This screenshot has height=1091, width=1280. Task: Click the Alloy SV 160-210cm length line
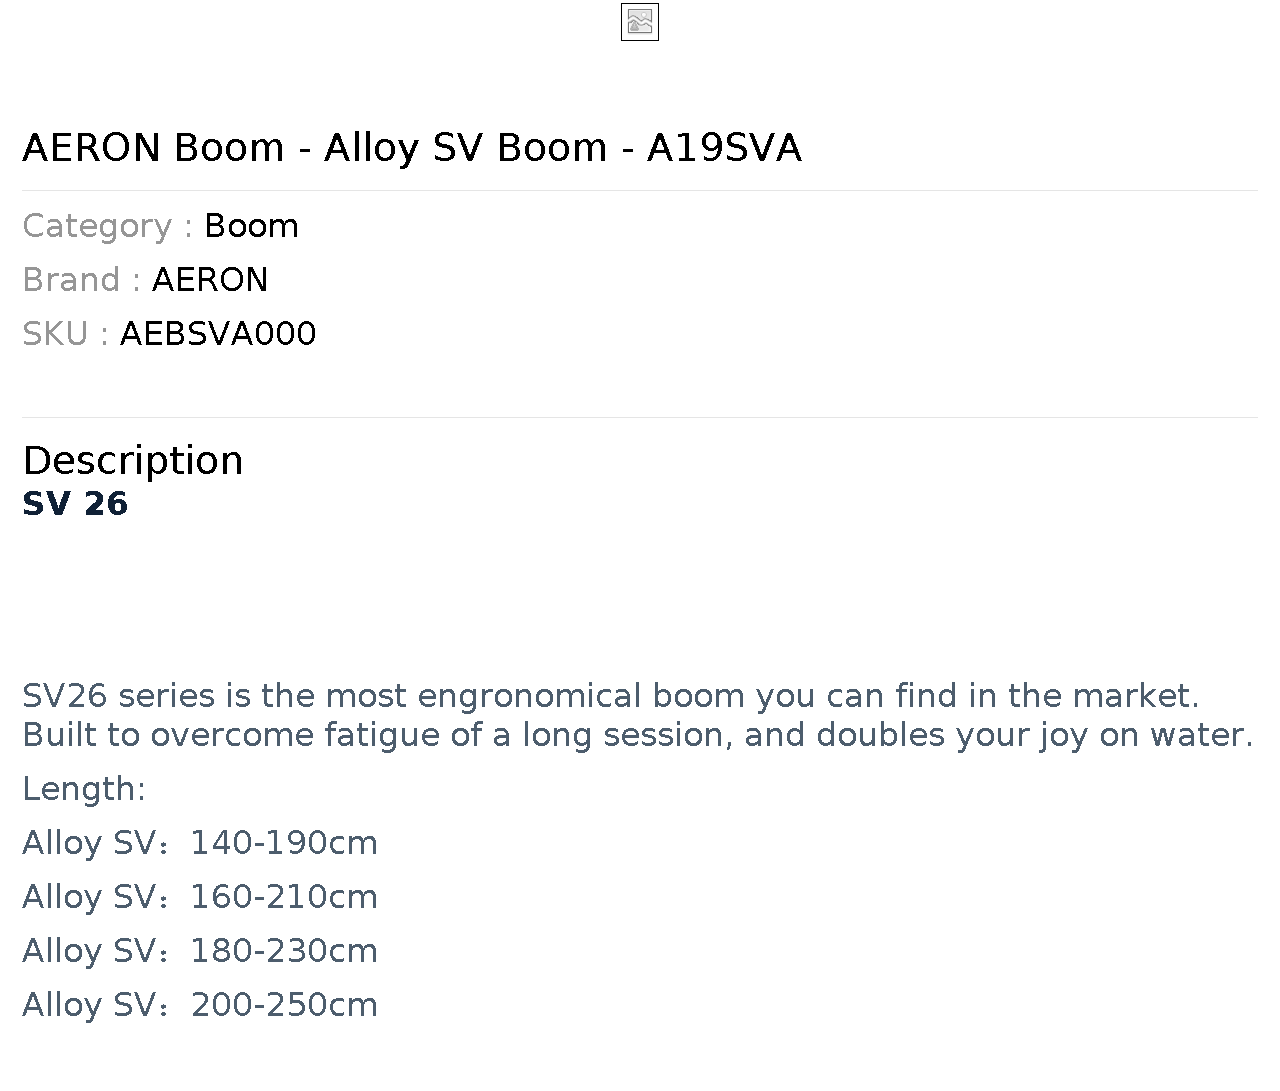coord(200,897)
